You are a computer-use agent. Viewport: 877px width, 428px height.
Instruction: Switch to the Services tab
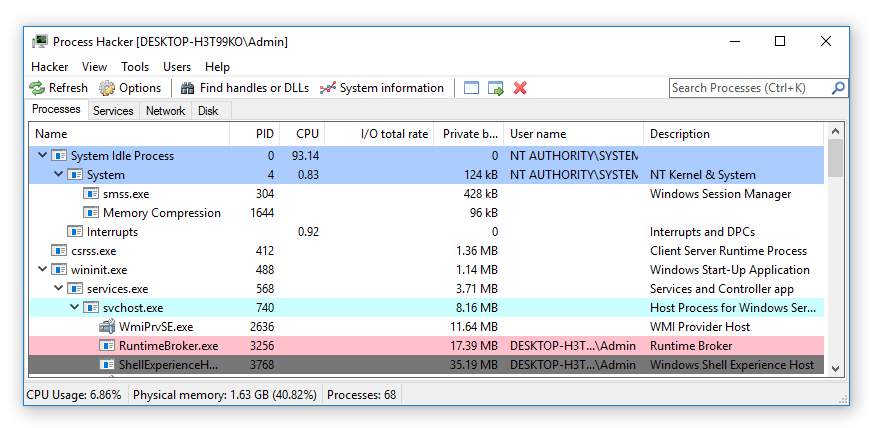(x=113, y=111)
